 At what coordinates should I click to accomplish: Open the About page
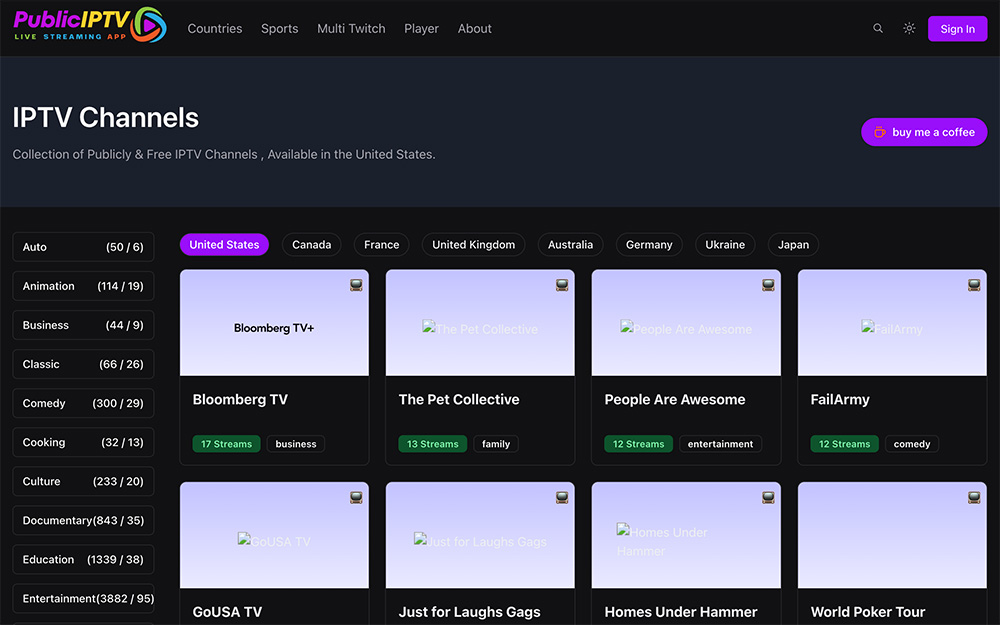tap(474, 29)
